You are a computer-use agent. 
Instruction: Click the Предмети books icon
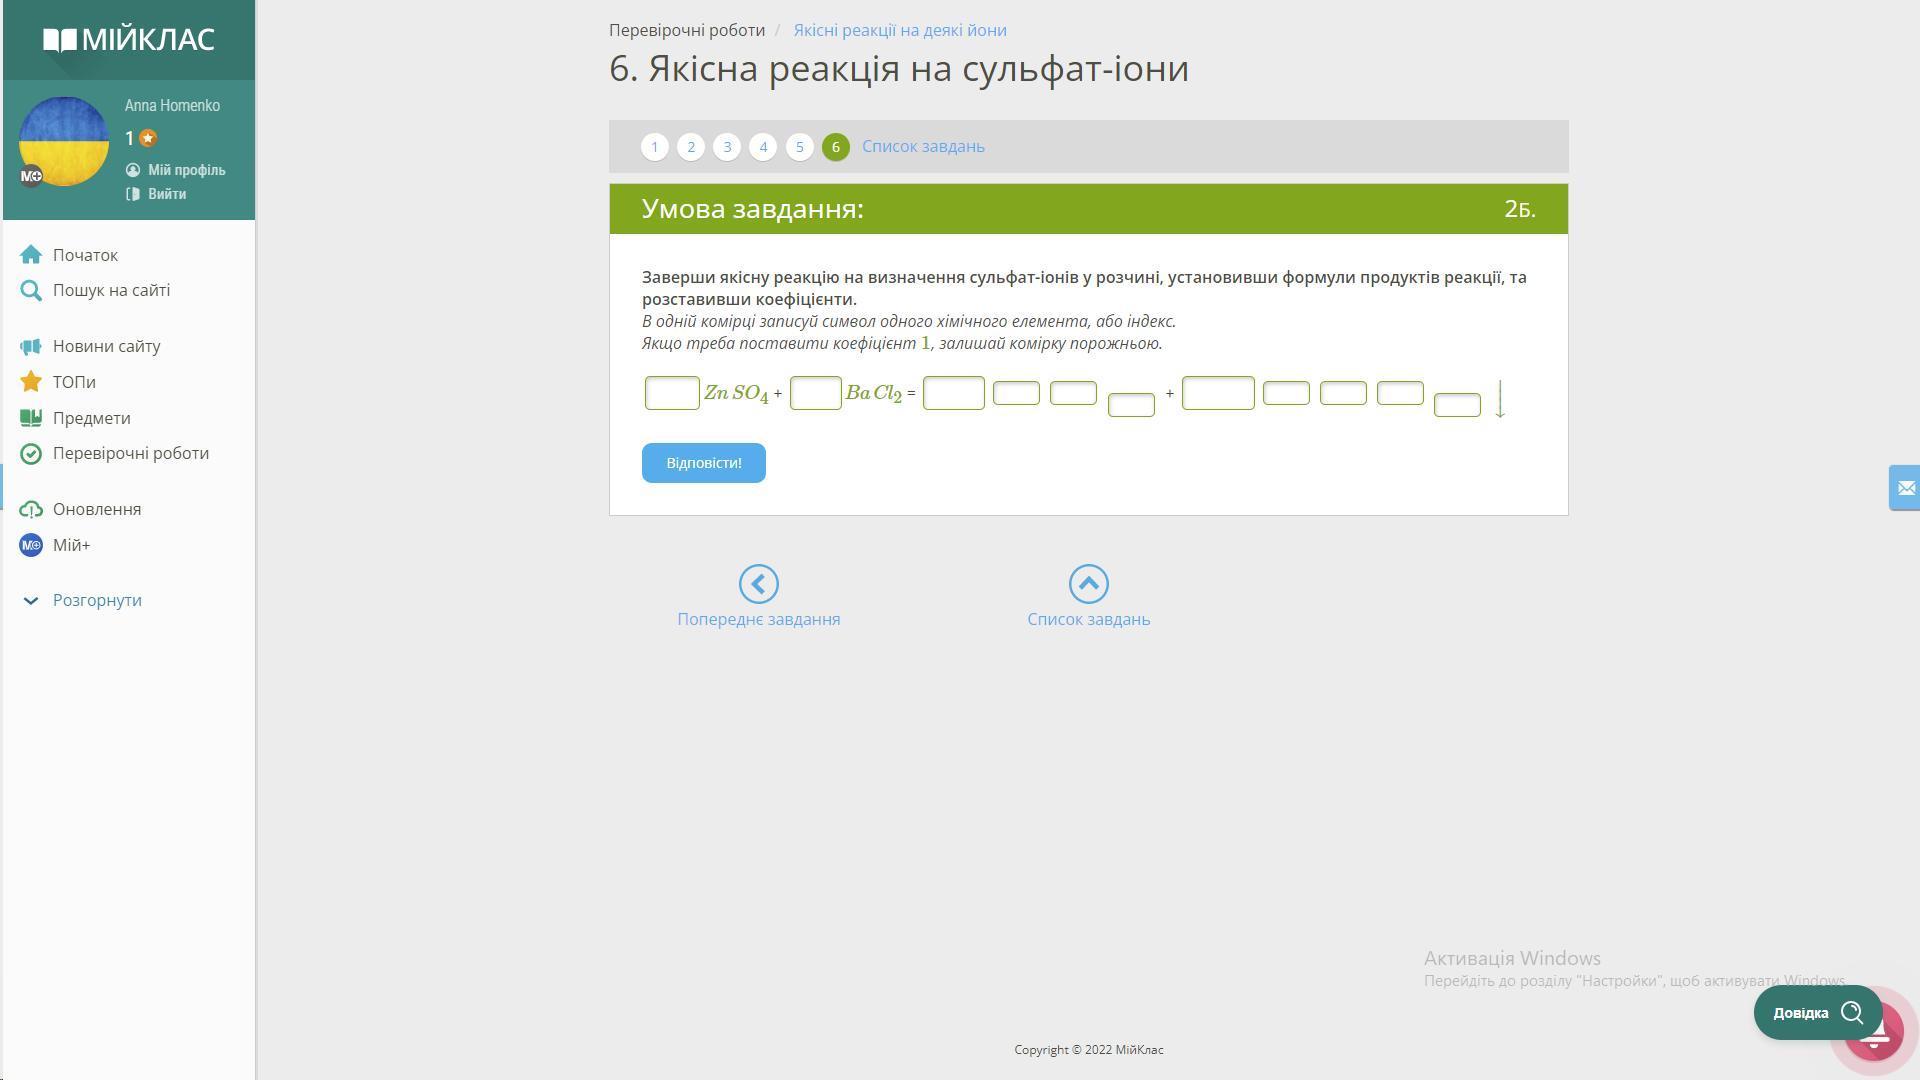31,418
